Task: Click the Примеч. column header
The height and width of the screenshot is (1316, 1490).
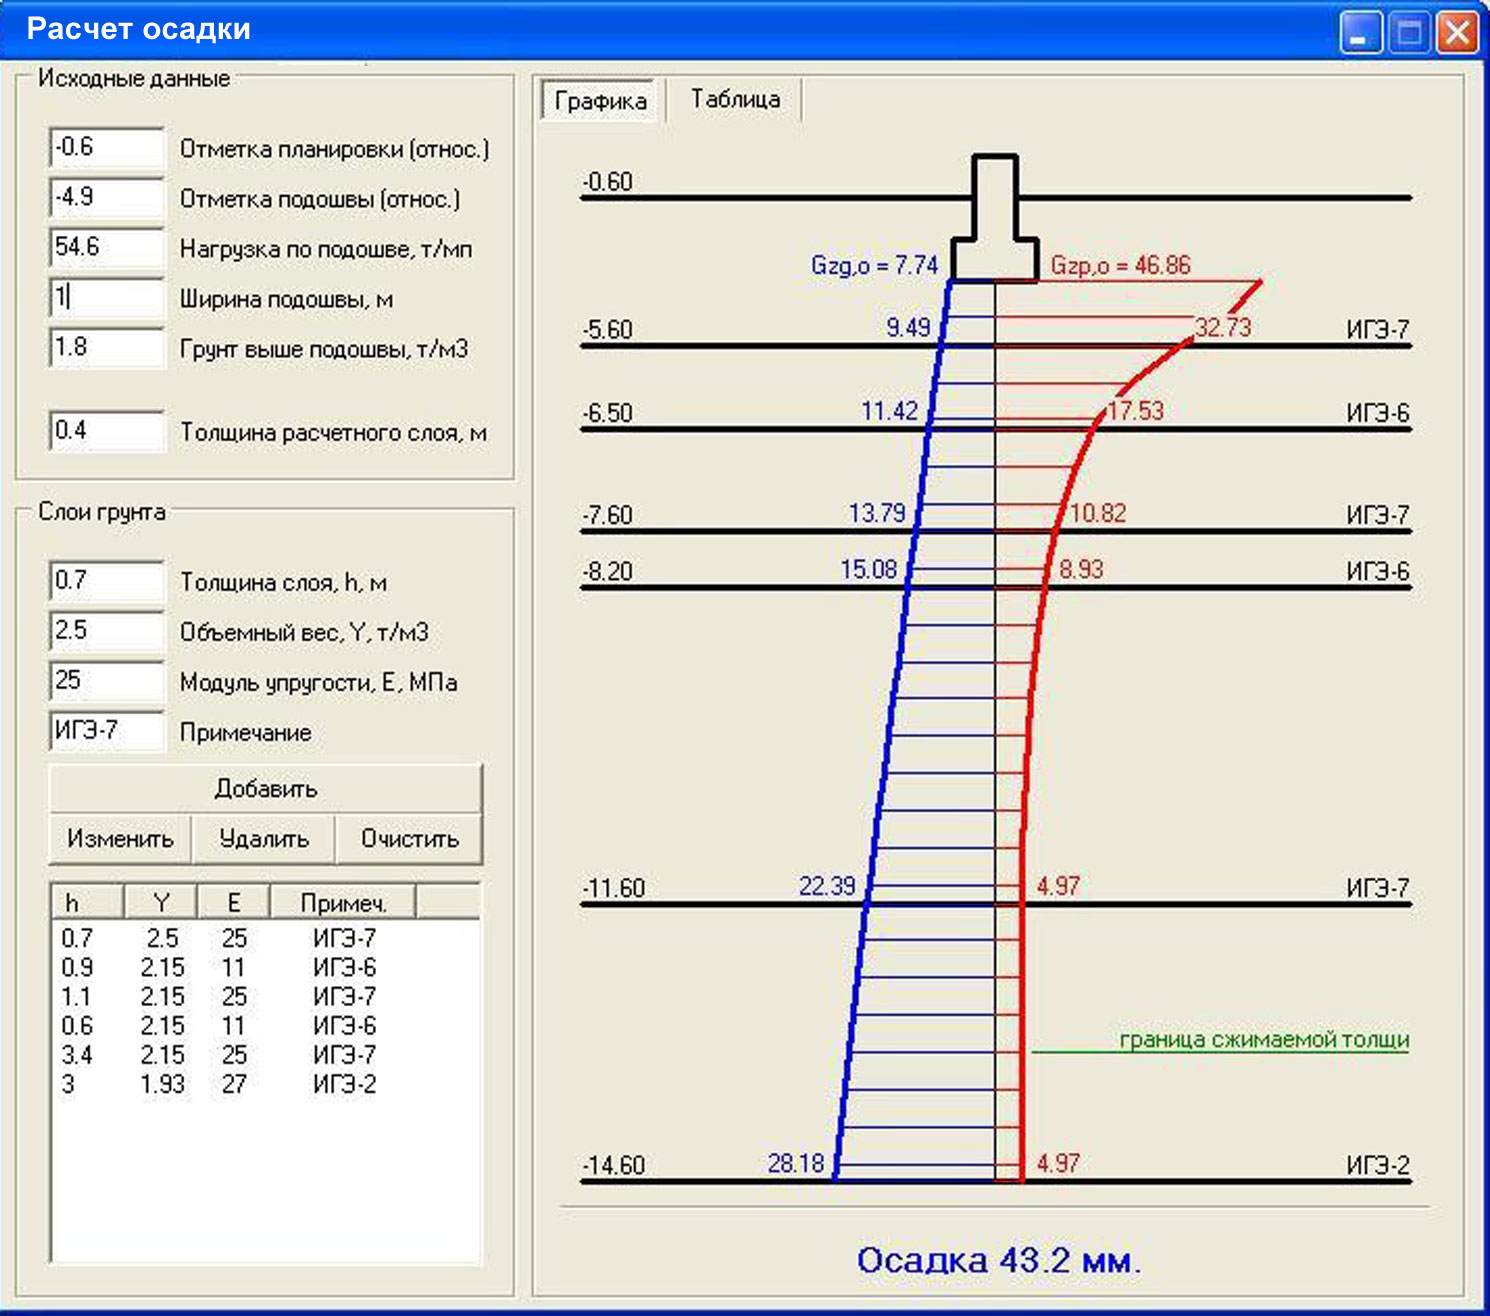Action: tap(343, 903)
